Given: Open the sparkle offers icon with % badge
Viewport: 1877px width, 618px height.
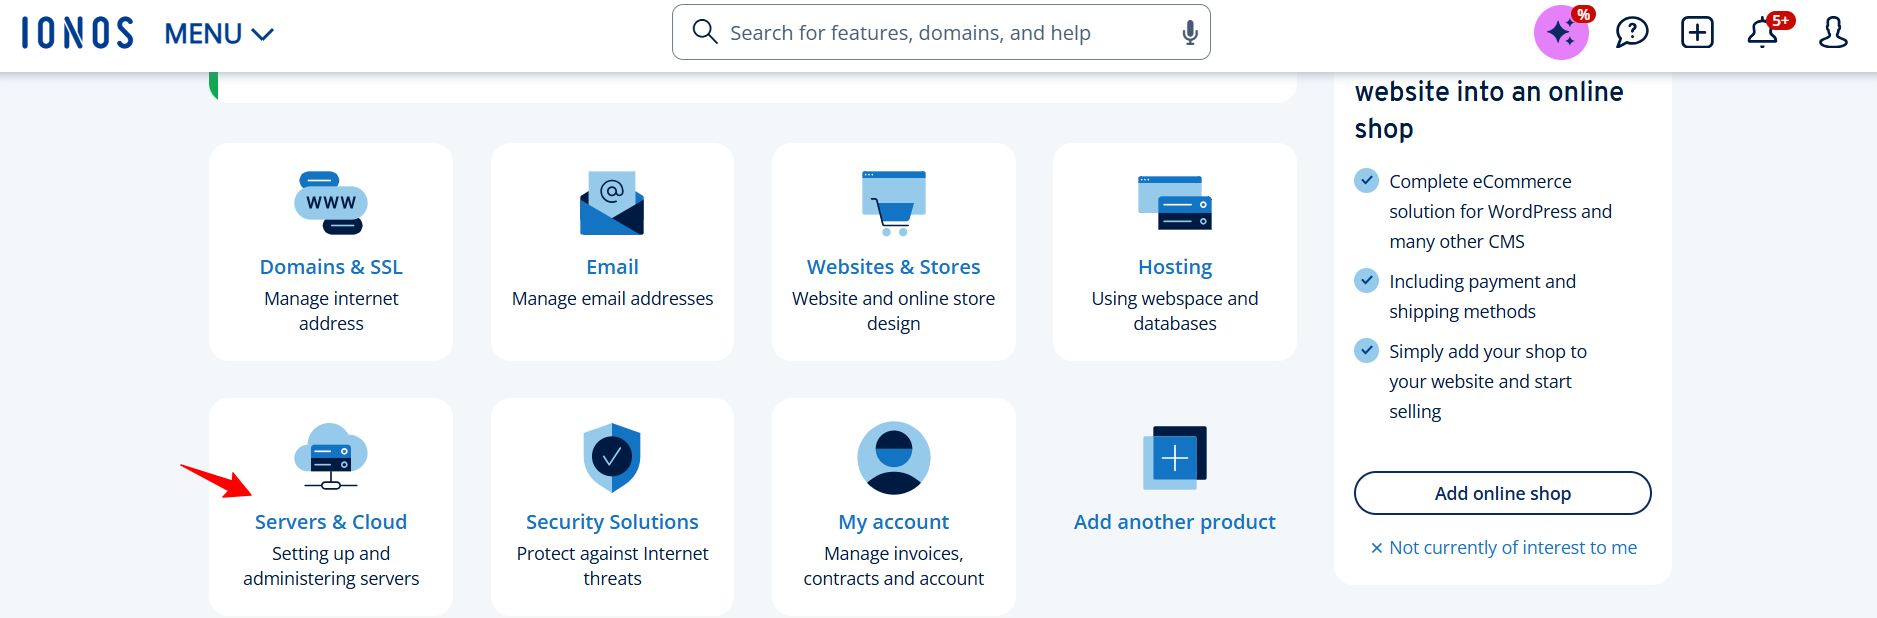Looking at the screenshot, I should tap(1562, 32).
